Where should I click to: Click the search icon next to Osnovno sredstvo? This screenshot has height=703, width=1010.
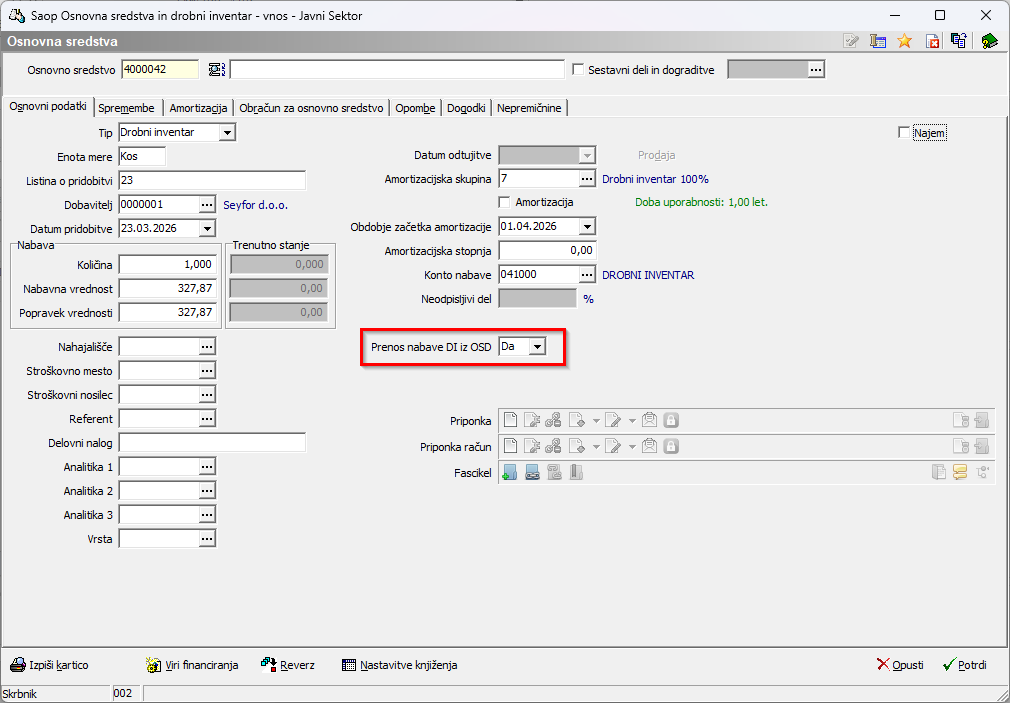tap(217, 70)
